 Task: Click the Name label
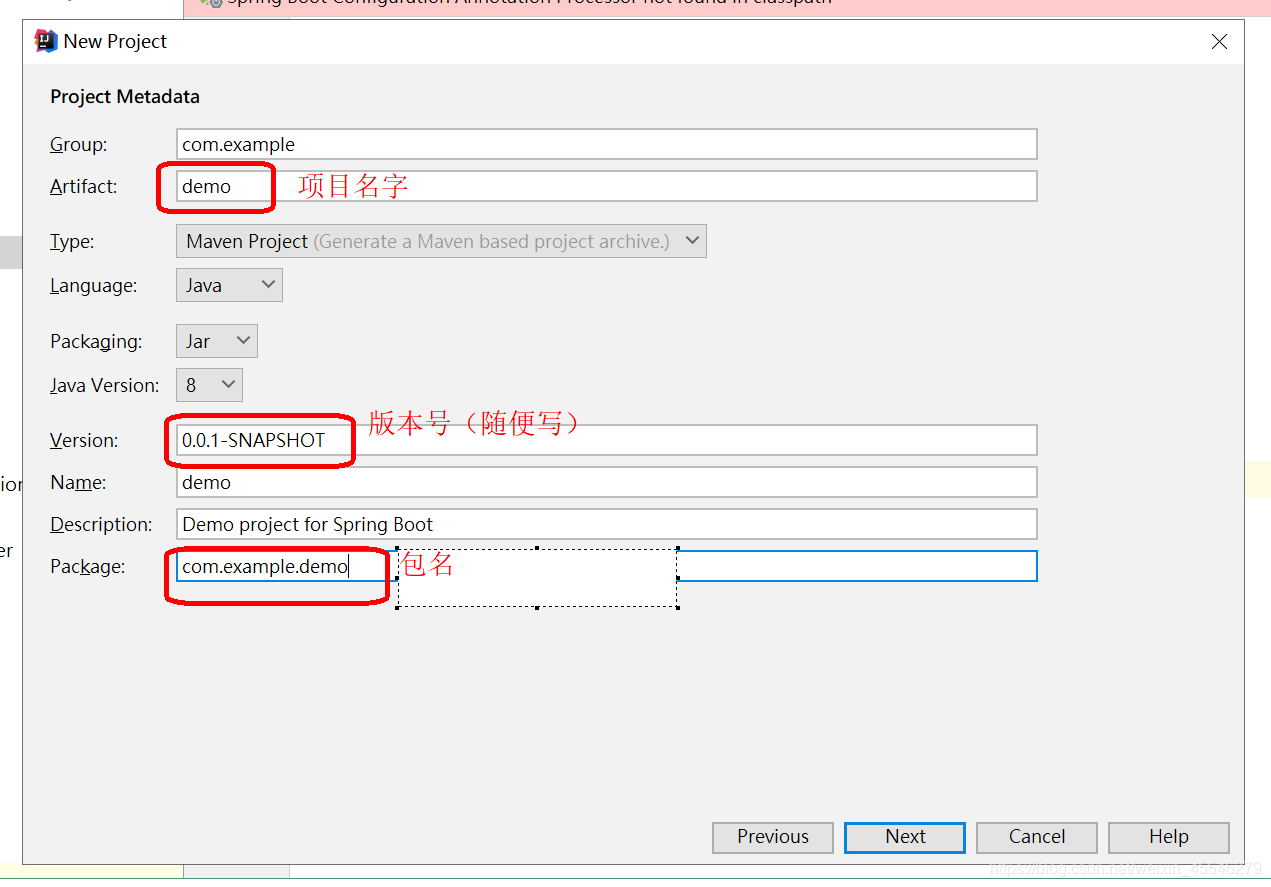click(x=79, y=482)
